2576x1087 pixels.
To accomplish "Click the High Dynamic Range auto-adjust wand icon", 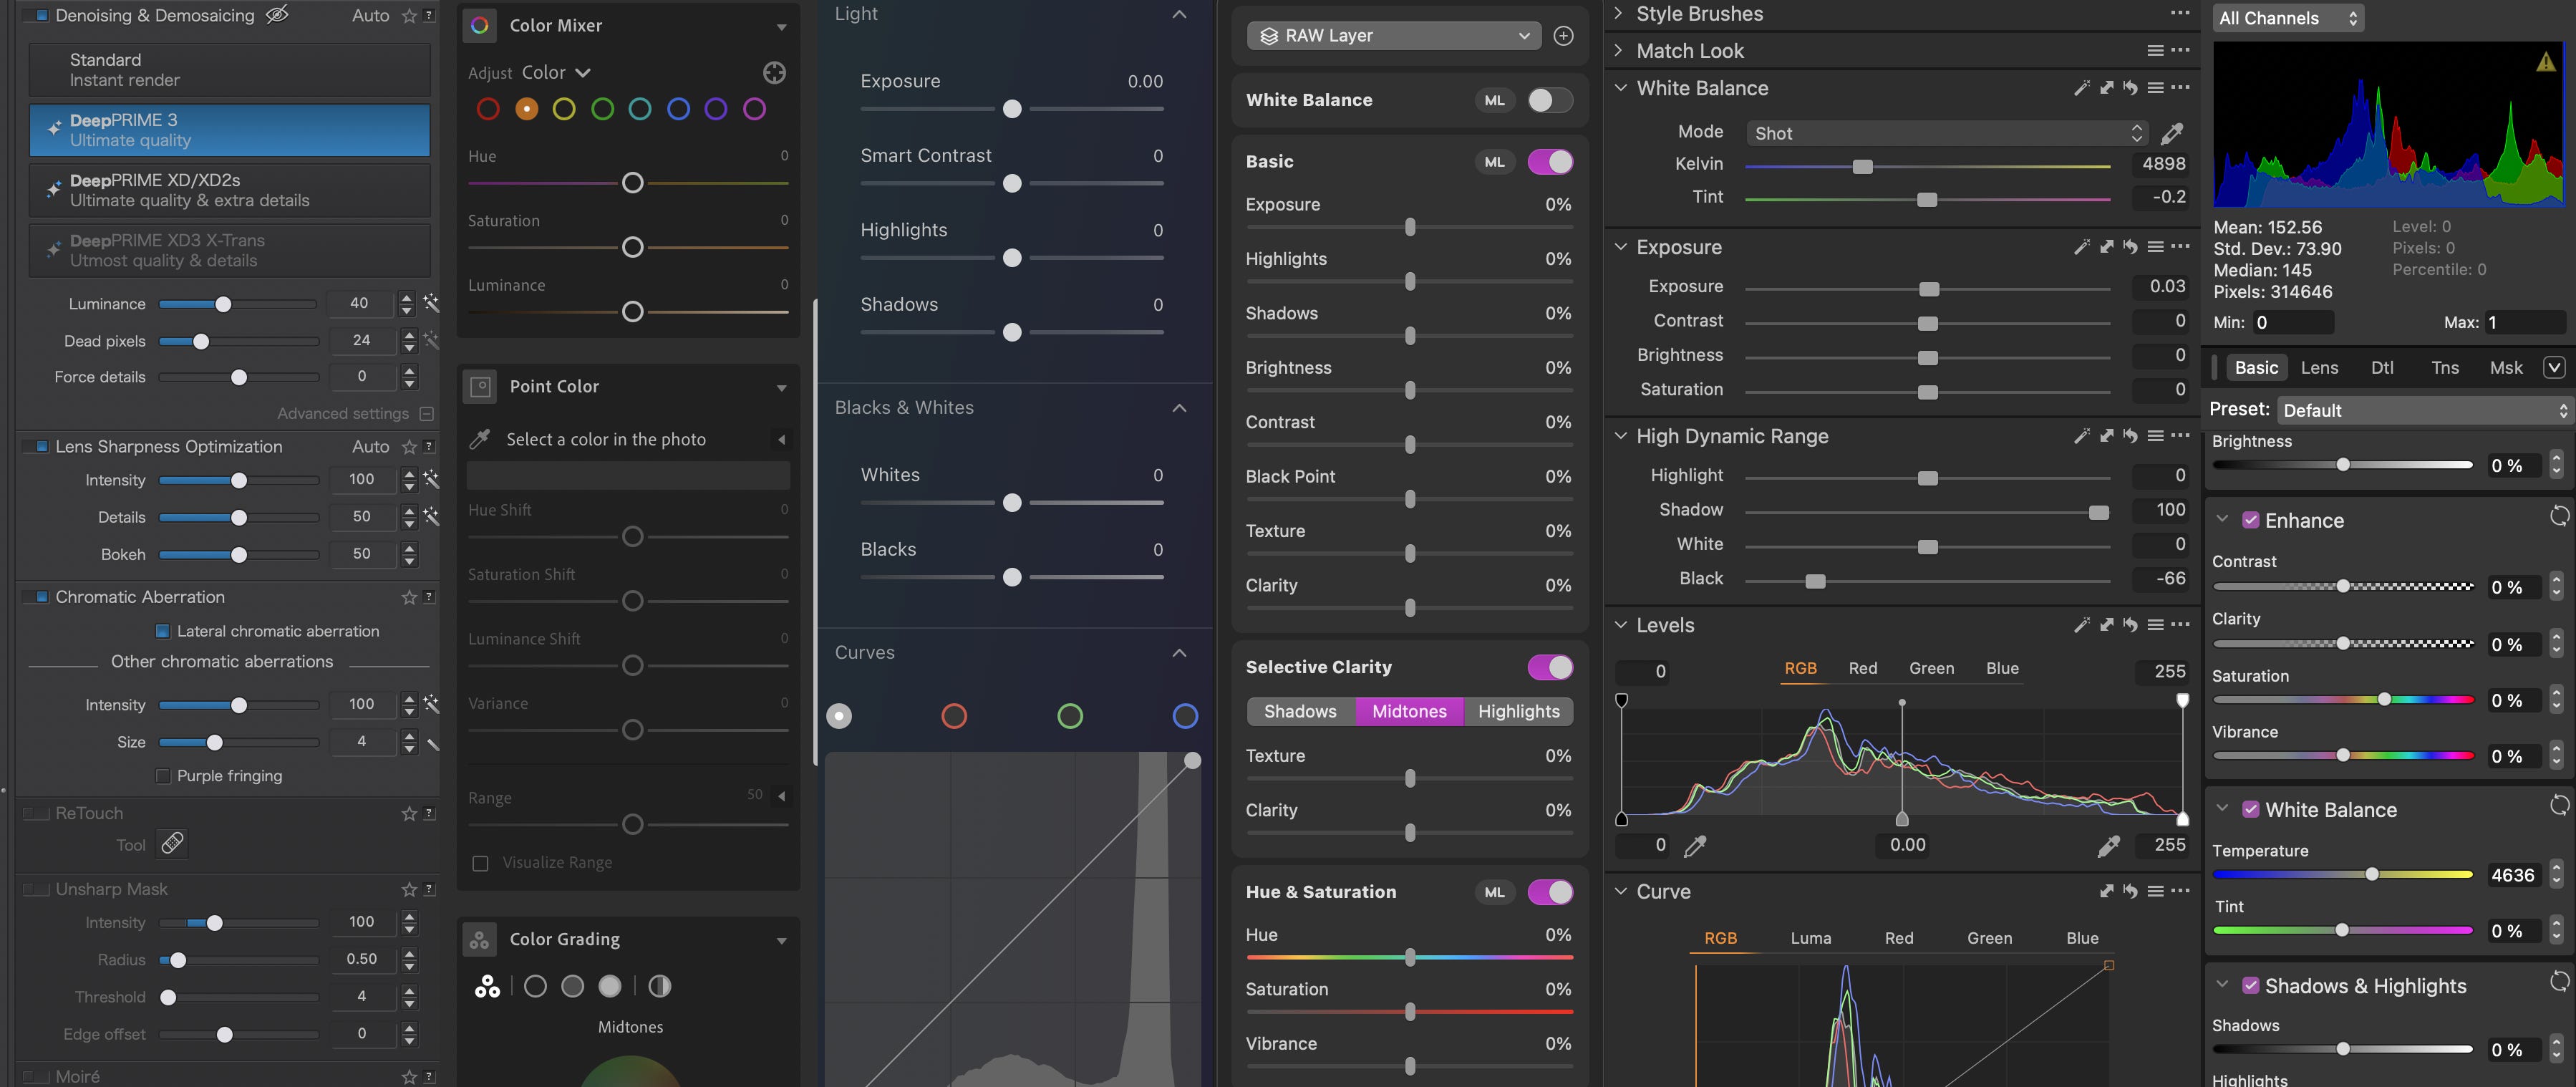I will (2082, 435).
